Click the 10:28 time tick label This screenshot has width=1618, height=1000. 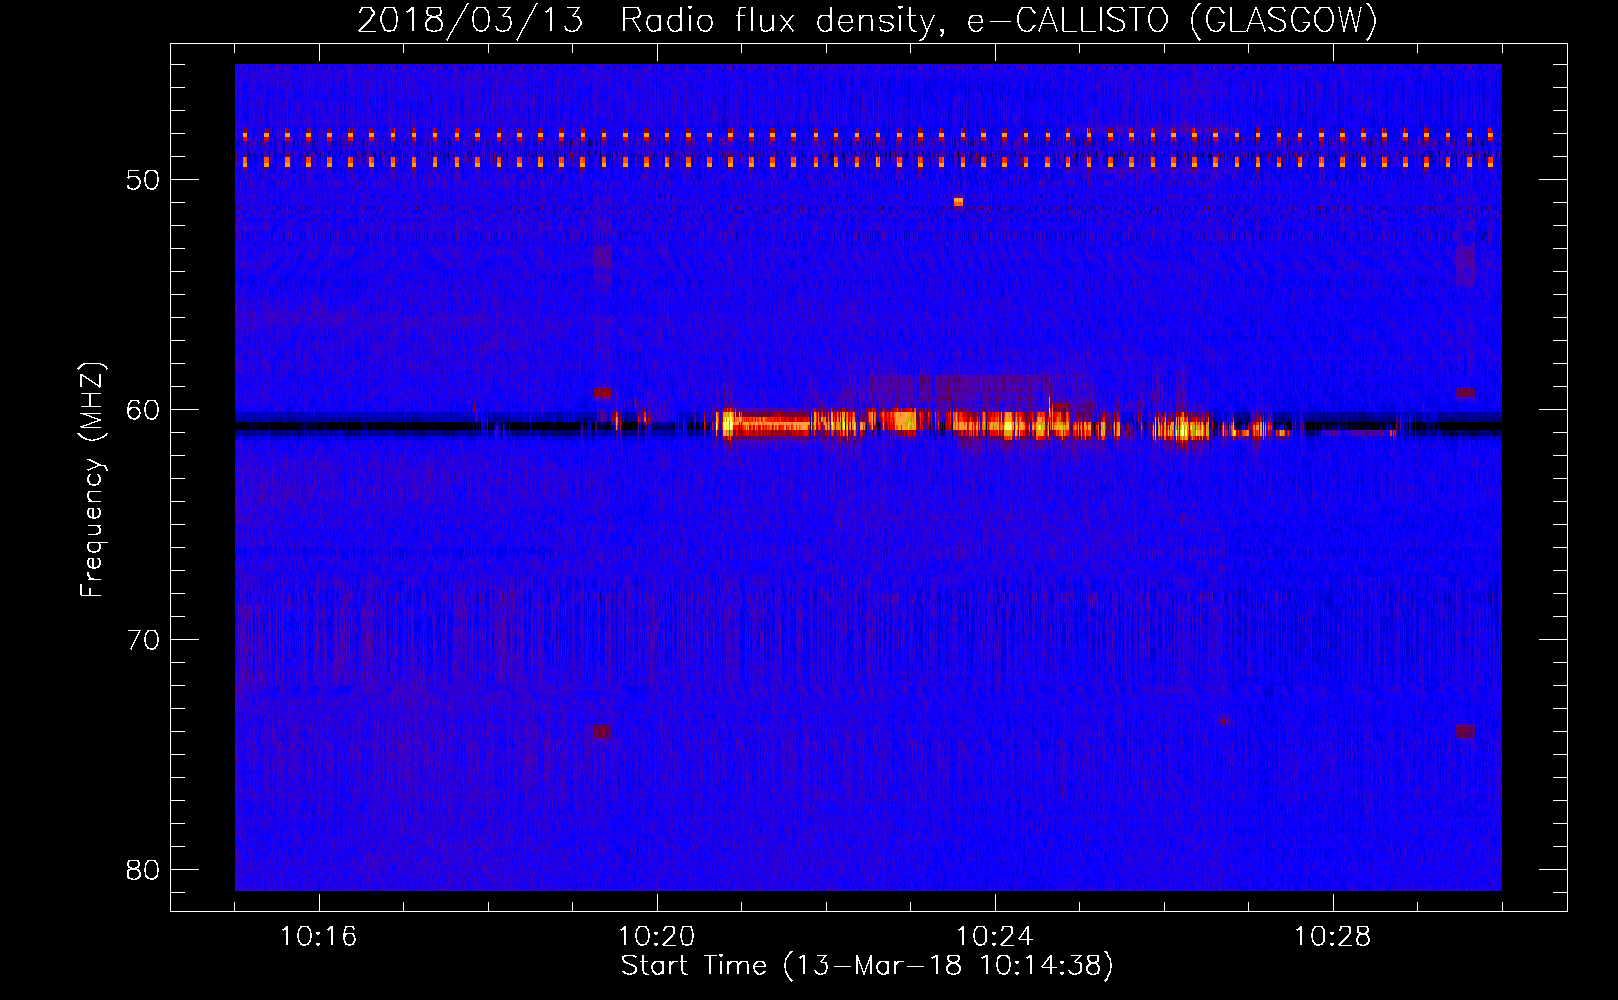pyautogui.click(x=1332, y=937)
